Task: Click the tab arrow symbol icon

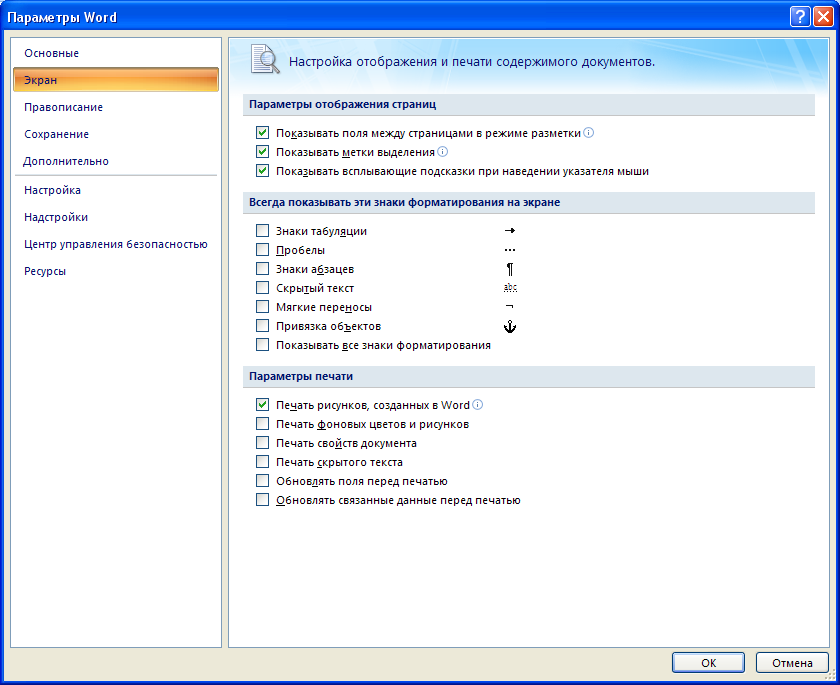Action: [509, 231]
